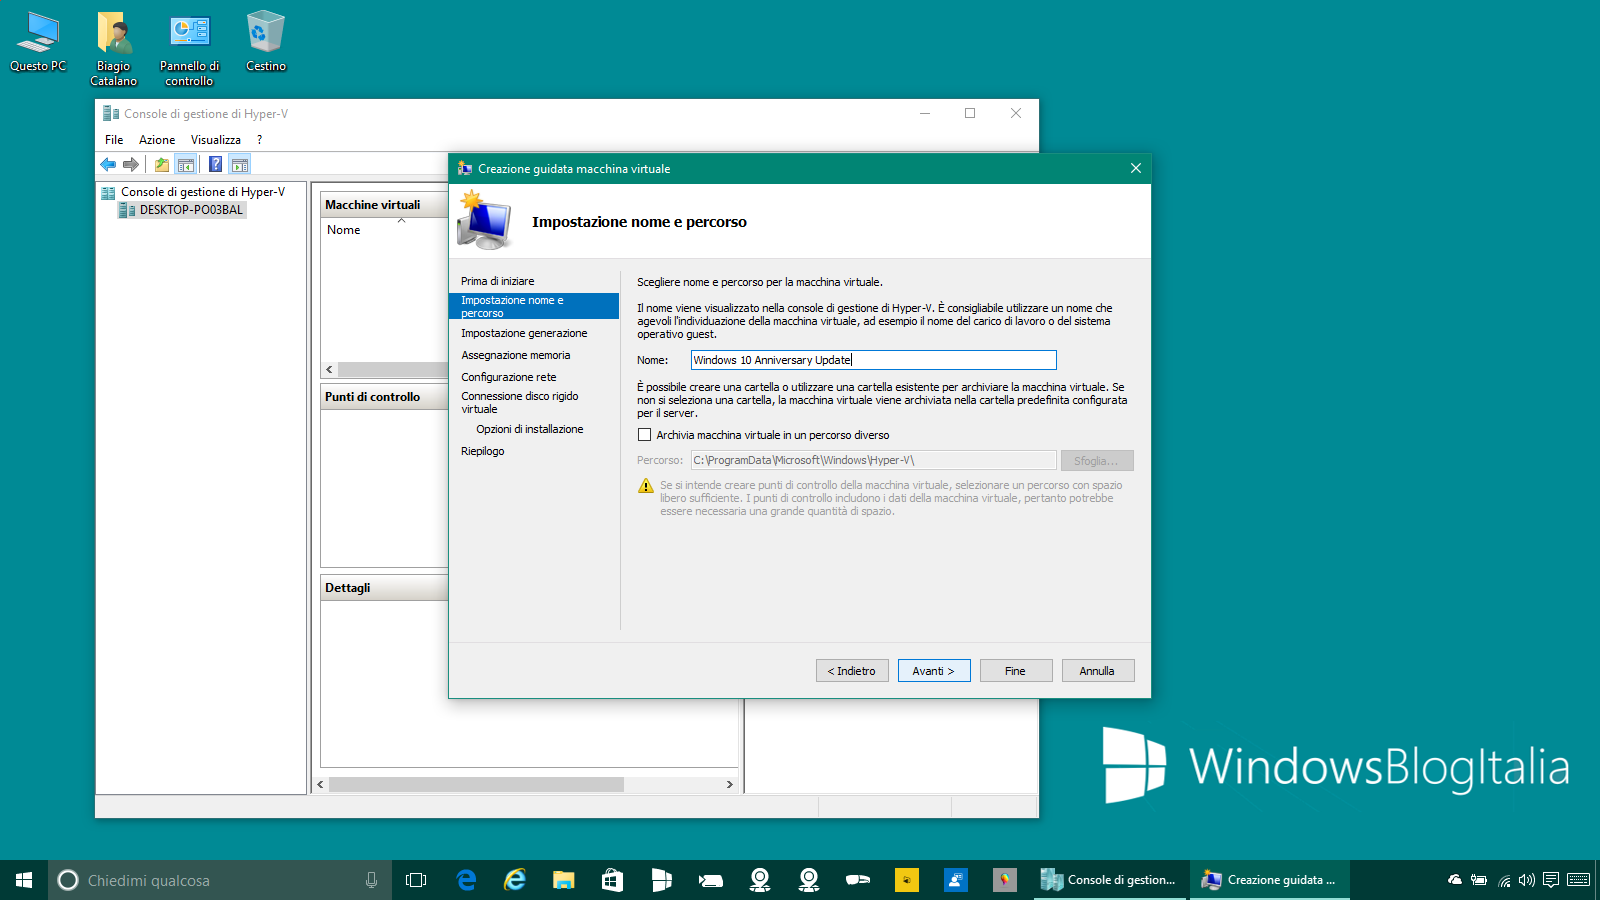This screenshot has width=1600, height=900.
Task: Click the Wi-Fi network tray icon
Action: (1504, 880)
